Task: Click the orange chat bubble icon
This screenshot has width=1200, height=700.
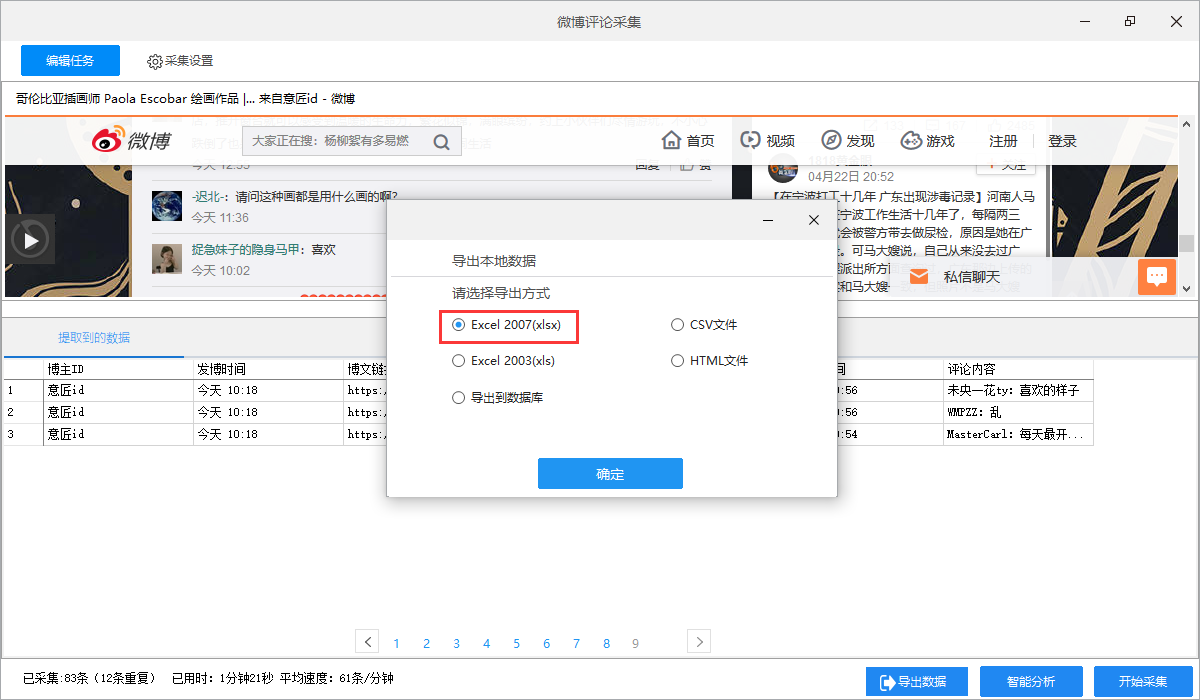Action: [1157, 277]
